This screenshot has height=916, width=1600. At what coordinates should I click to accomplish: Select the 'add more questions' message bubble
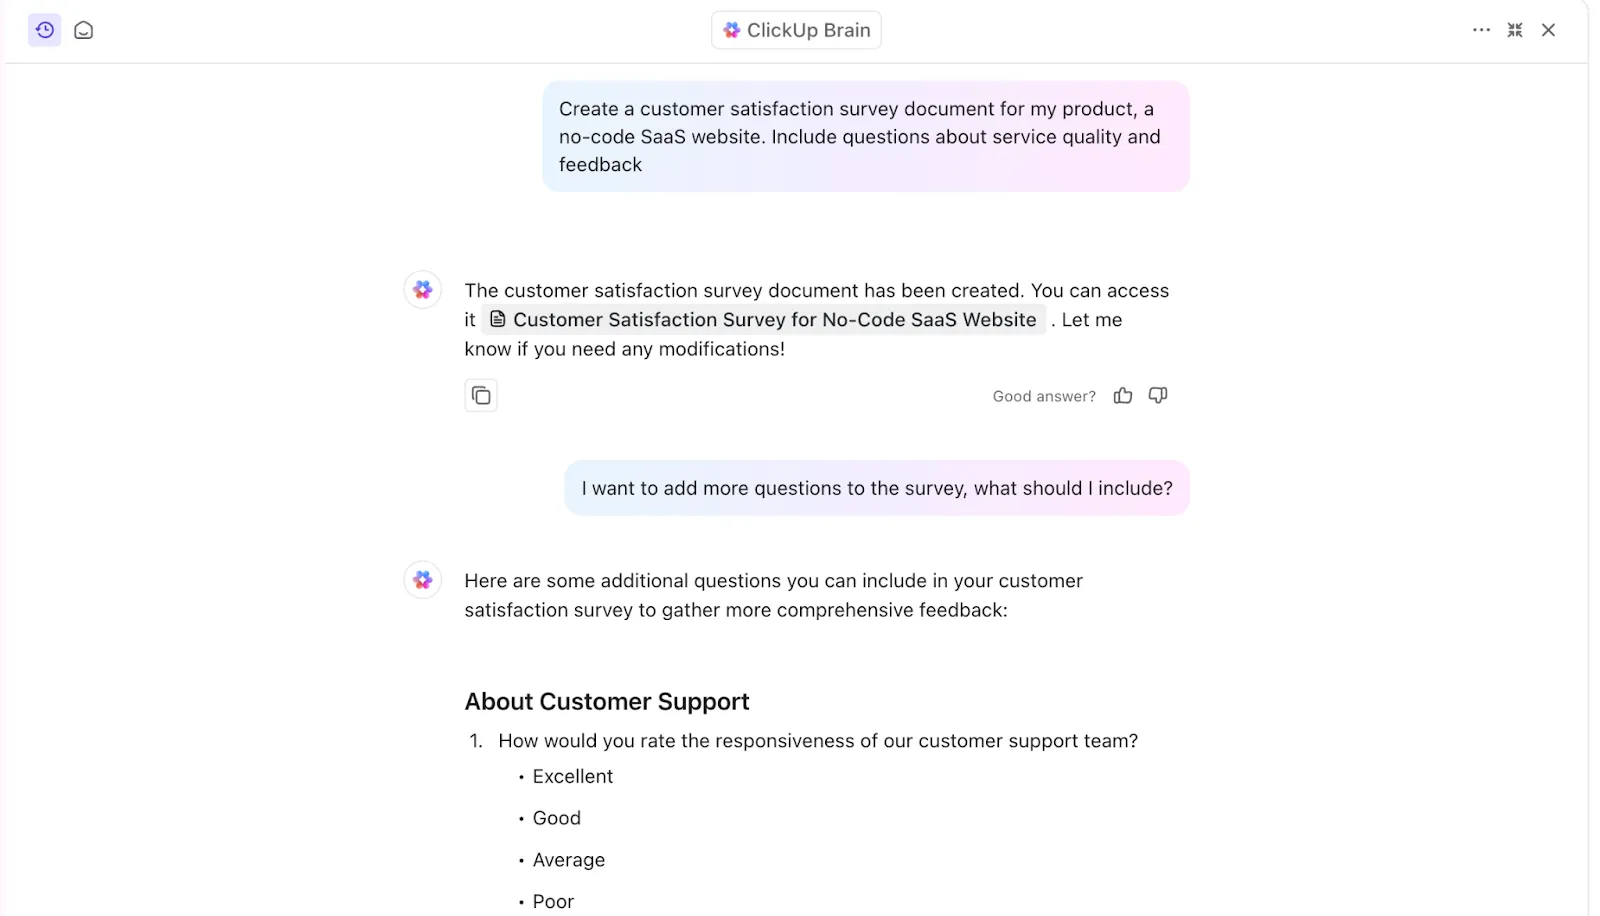tap(877, 488)
